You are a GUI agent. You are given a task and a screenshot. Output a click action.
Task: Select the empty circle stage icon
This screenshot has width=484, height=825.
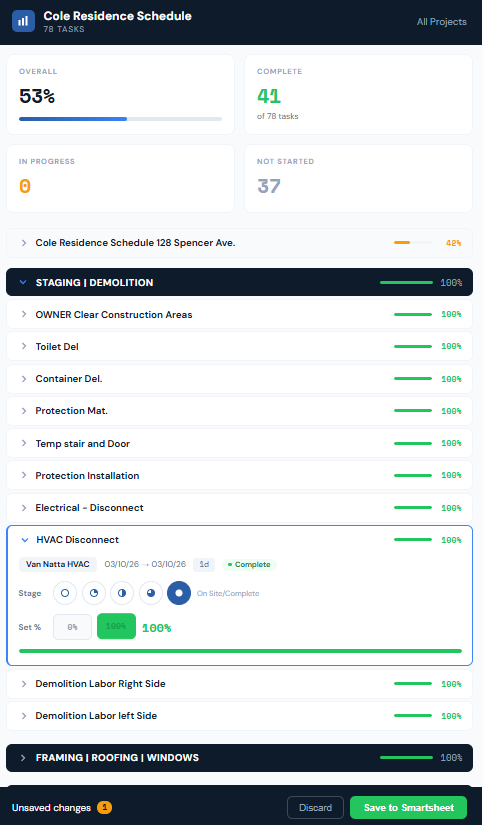(65, 593)
